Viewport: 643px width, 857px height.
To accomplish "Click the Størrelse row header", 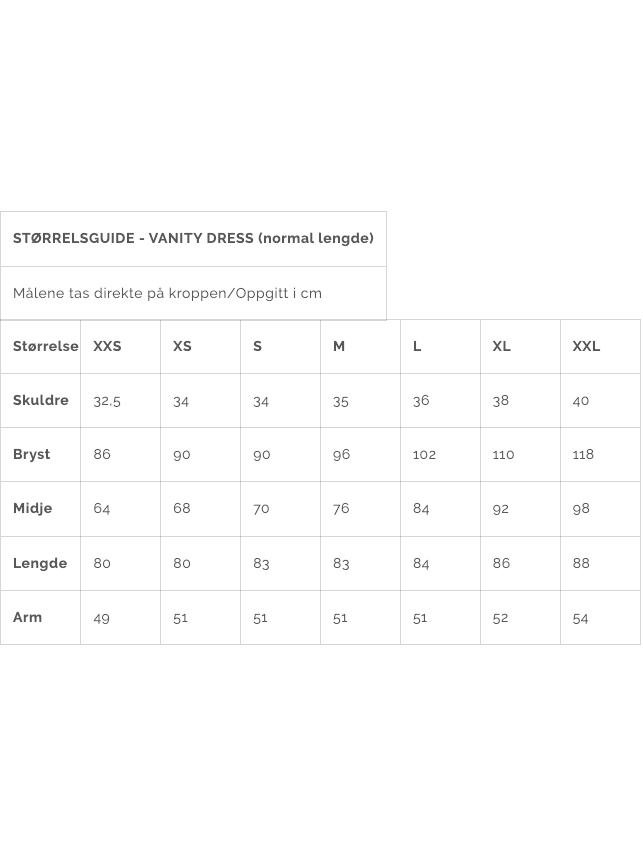I will [x=45, y=346].
